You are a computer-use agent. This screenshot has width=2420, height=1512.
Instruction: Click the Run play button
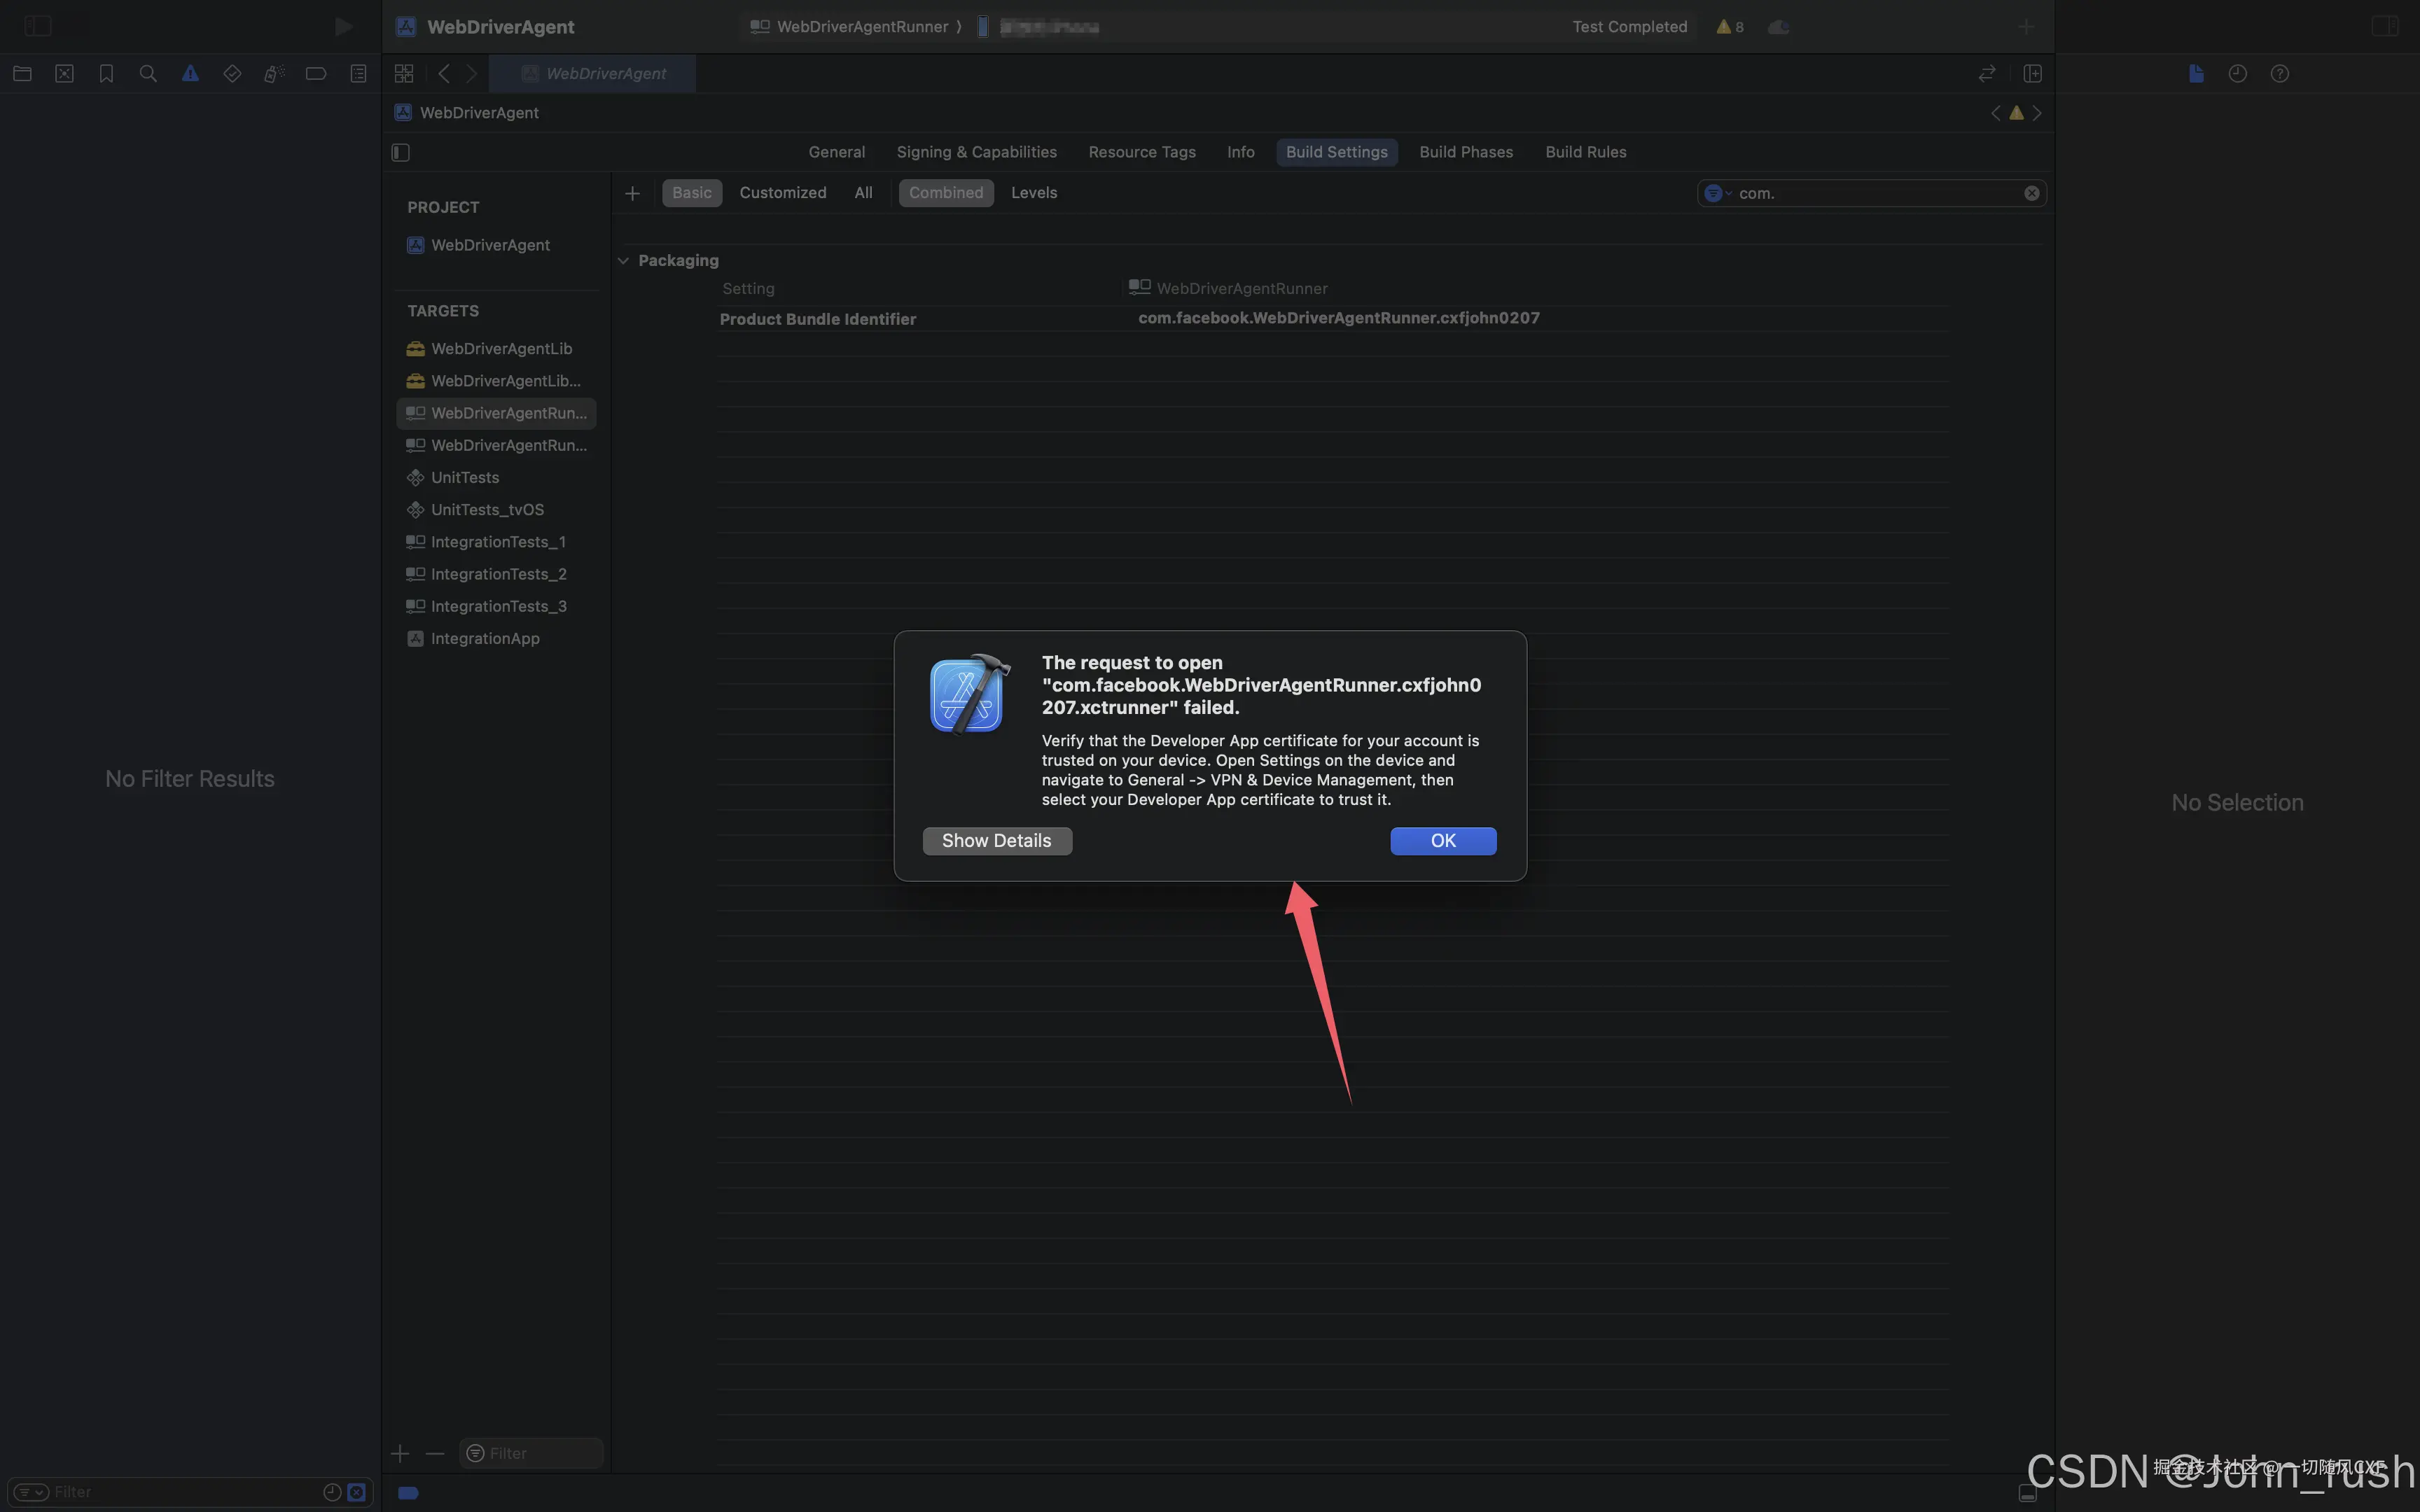[x=343, y=26]
